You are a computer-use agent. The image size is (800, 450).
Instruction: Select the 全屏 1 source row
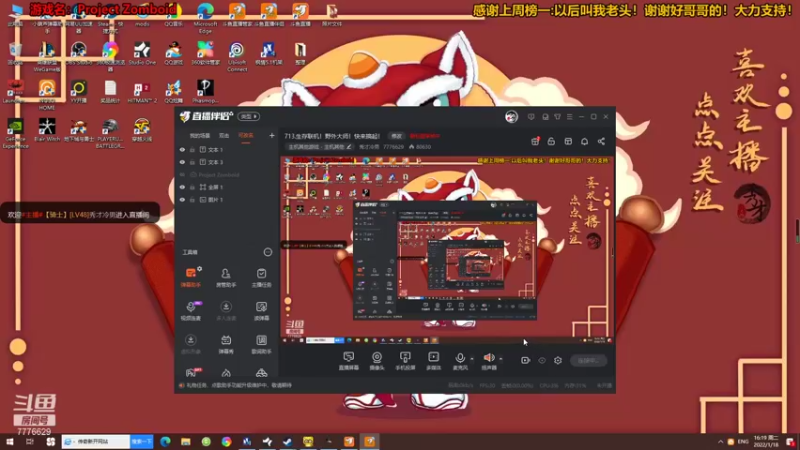coord(227,187)
